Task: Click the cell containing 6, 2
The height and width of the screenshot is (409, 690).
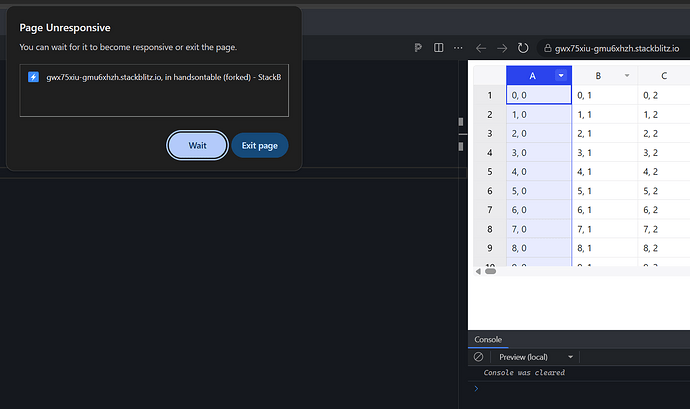Action: (664, 210)
